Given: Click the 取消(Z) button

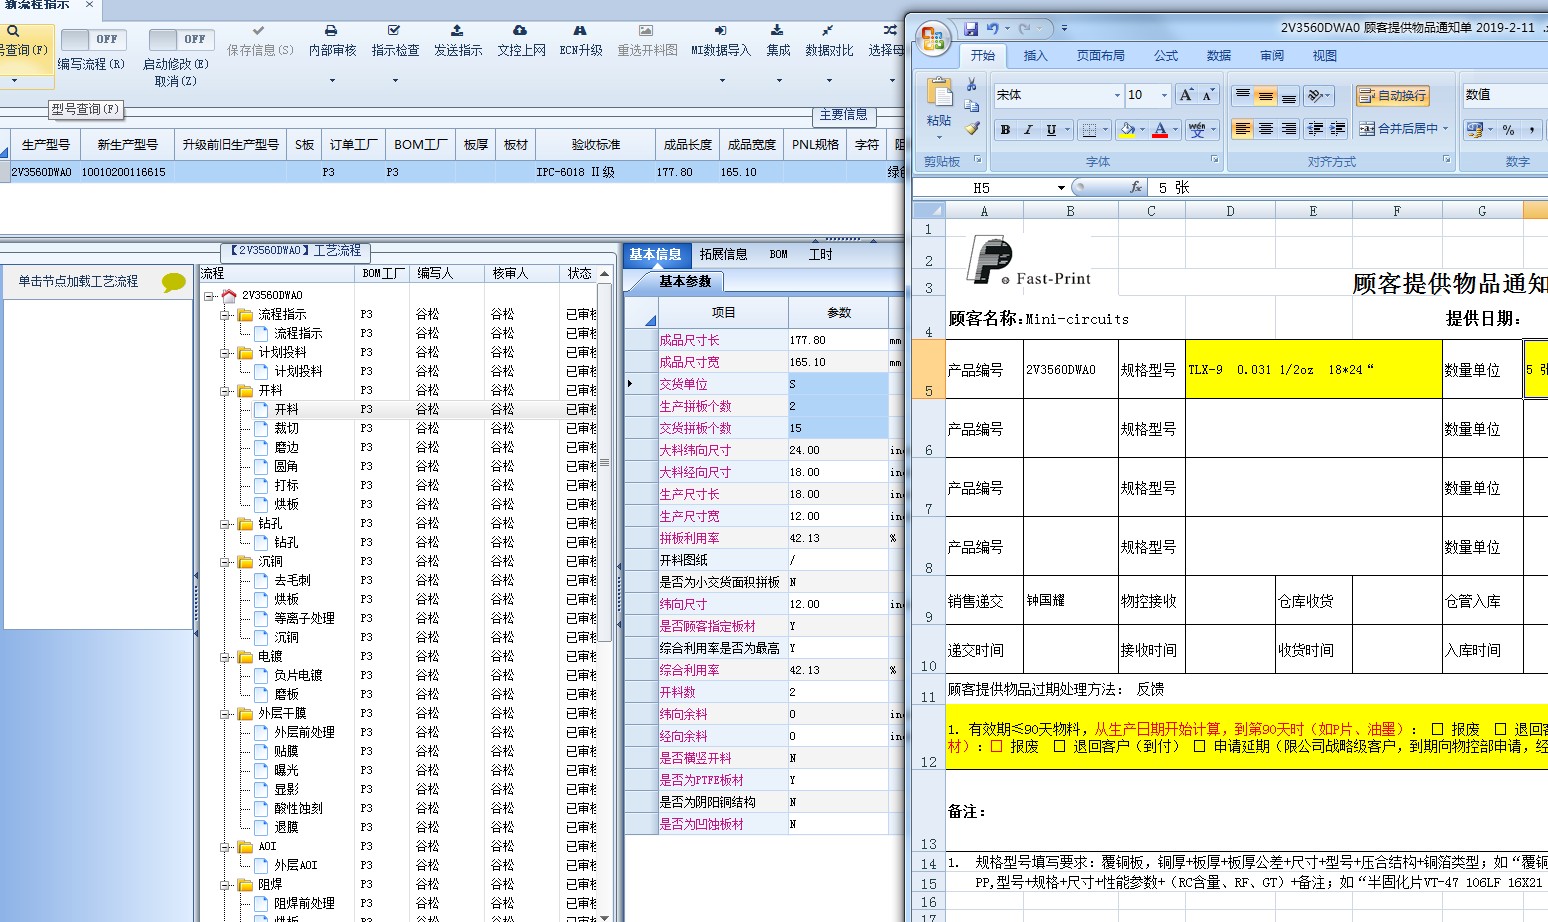Looking at the screenshot, I should click(x=175, y=82).
